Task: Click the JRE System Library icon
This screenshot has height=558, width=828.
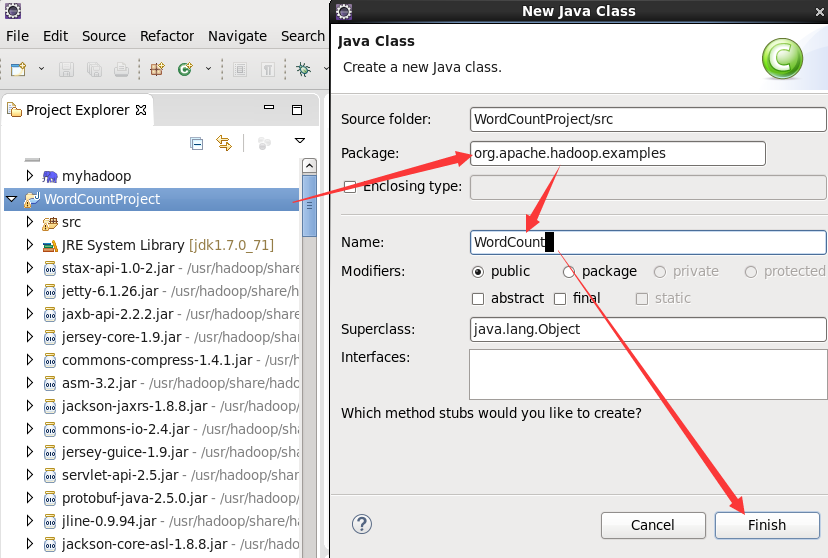Action: [50, 245]
